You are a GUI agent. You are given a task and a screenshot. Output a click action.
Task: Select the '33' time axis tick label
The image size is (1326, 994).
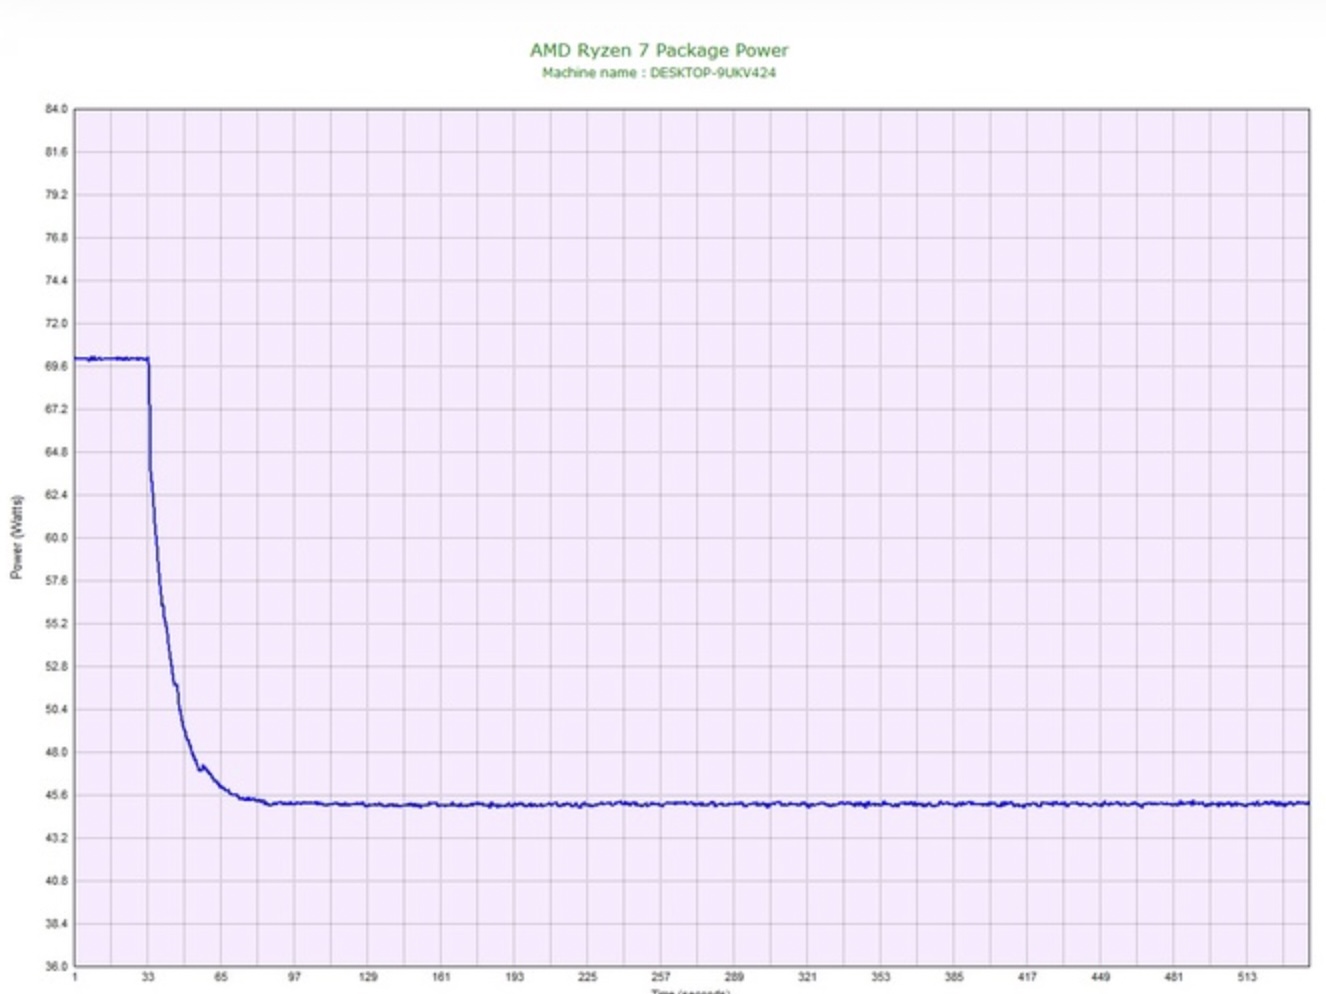[x=148, y=977]
